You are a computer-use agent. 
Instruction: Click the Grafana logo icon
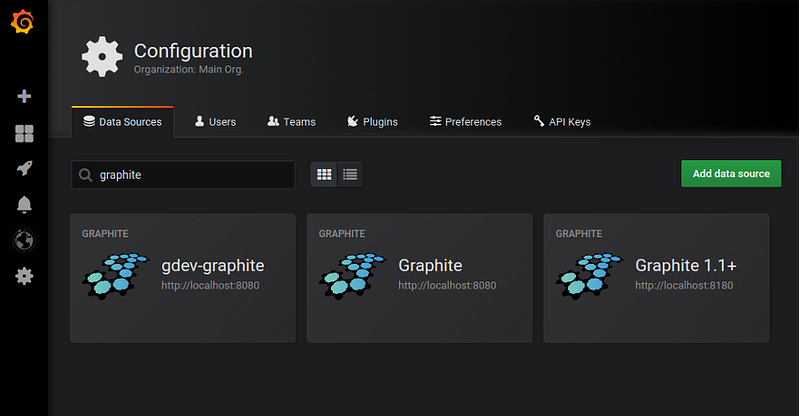click(x=24, y=21)
